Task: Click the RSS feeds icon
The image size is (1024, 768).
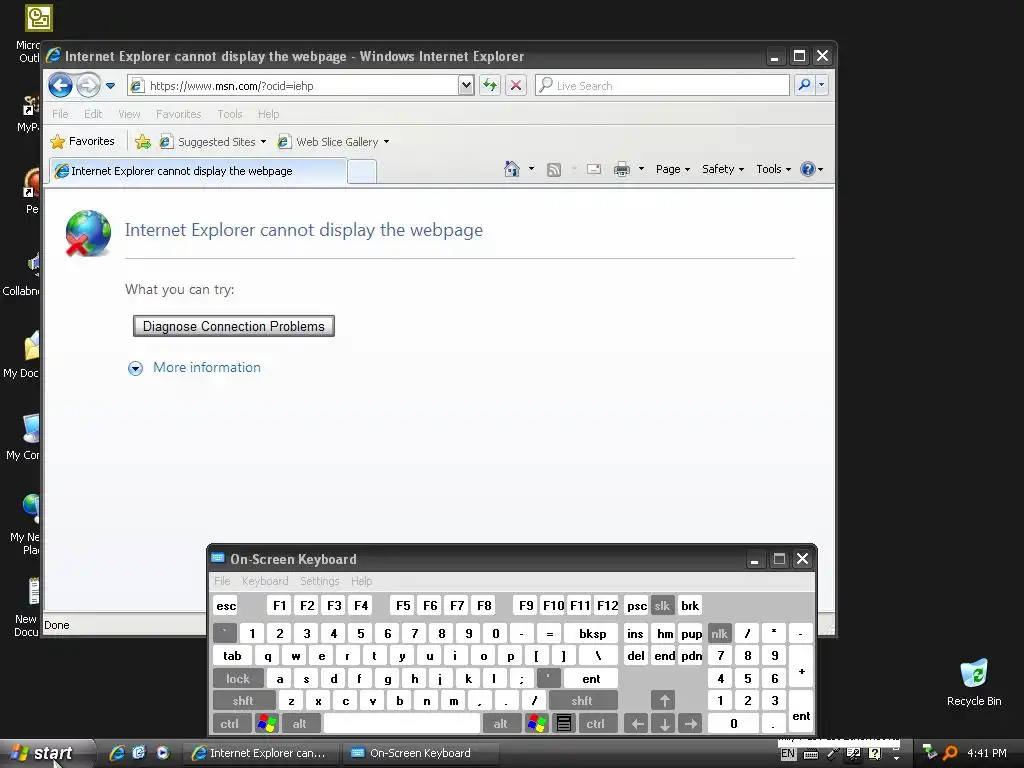Action: coord(554,170)
